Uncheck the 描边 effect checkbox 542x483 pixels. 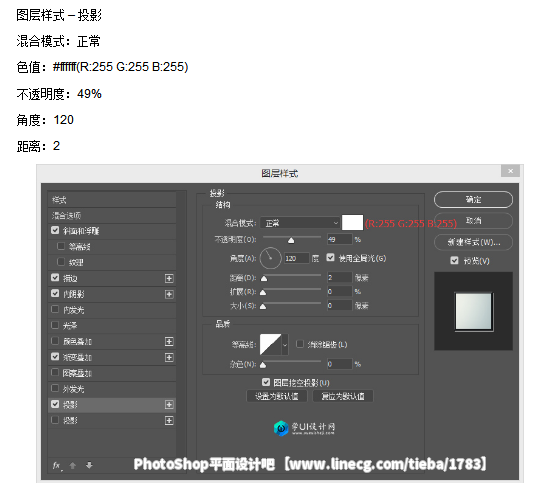pyautogui.click(x=55, y=278)
